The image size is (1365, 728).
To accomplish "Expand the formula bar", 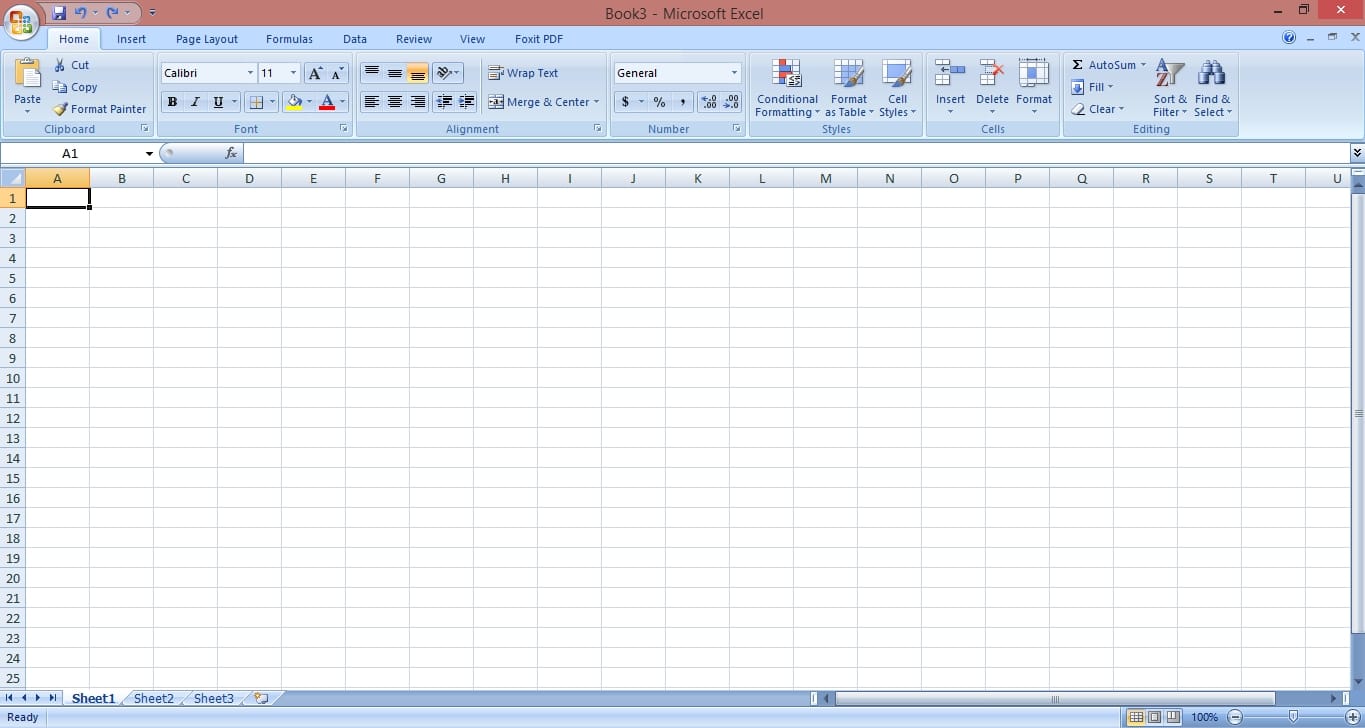I will coord(1357,153).
